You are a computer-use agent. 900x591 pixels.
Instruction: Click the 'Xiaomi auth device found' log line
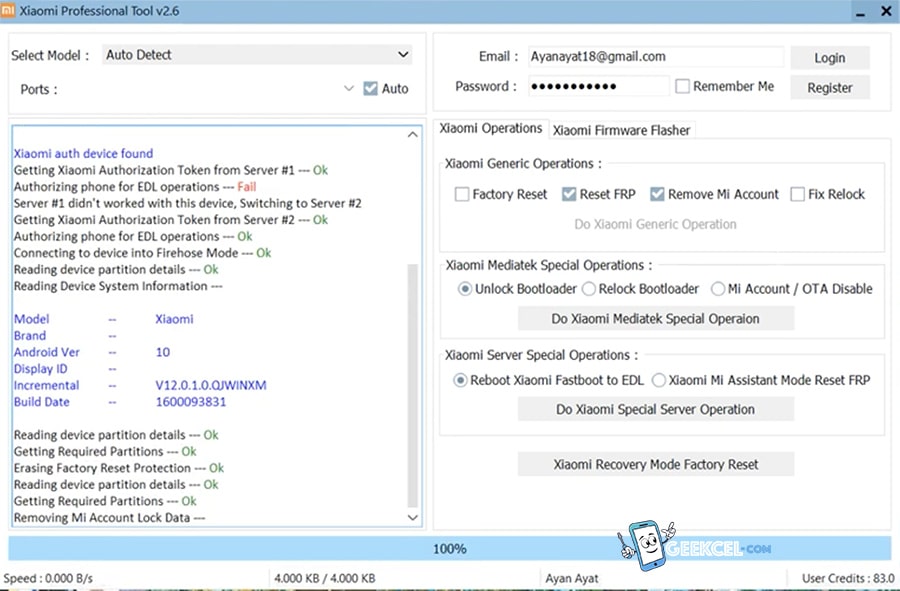click(83, 153)
